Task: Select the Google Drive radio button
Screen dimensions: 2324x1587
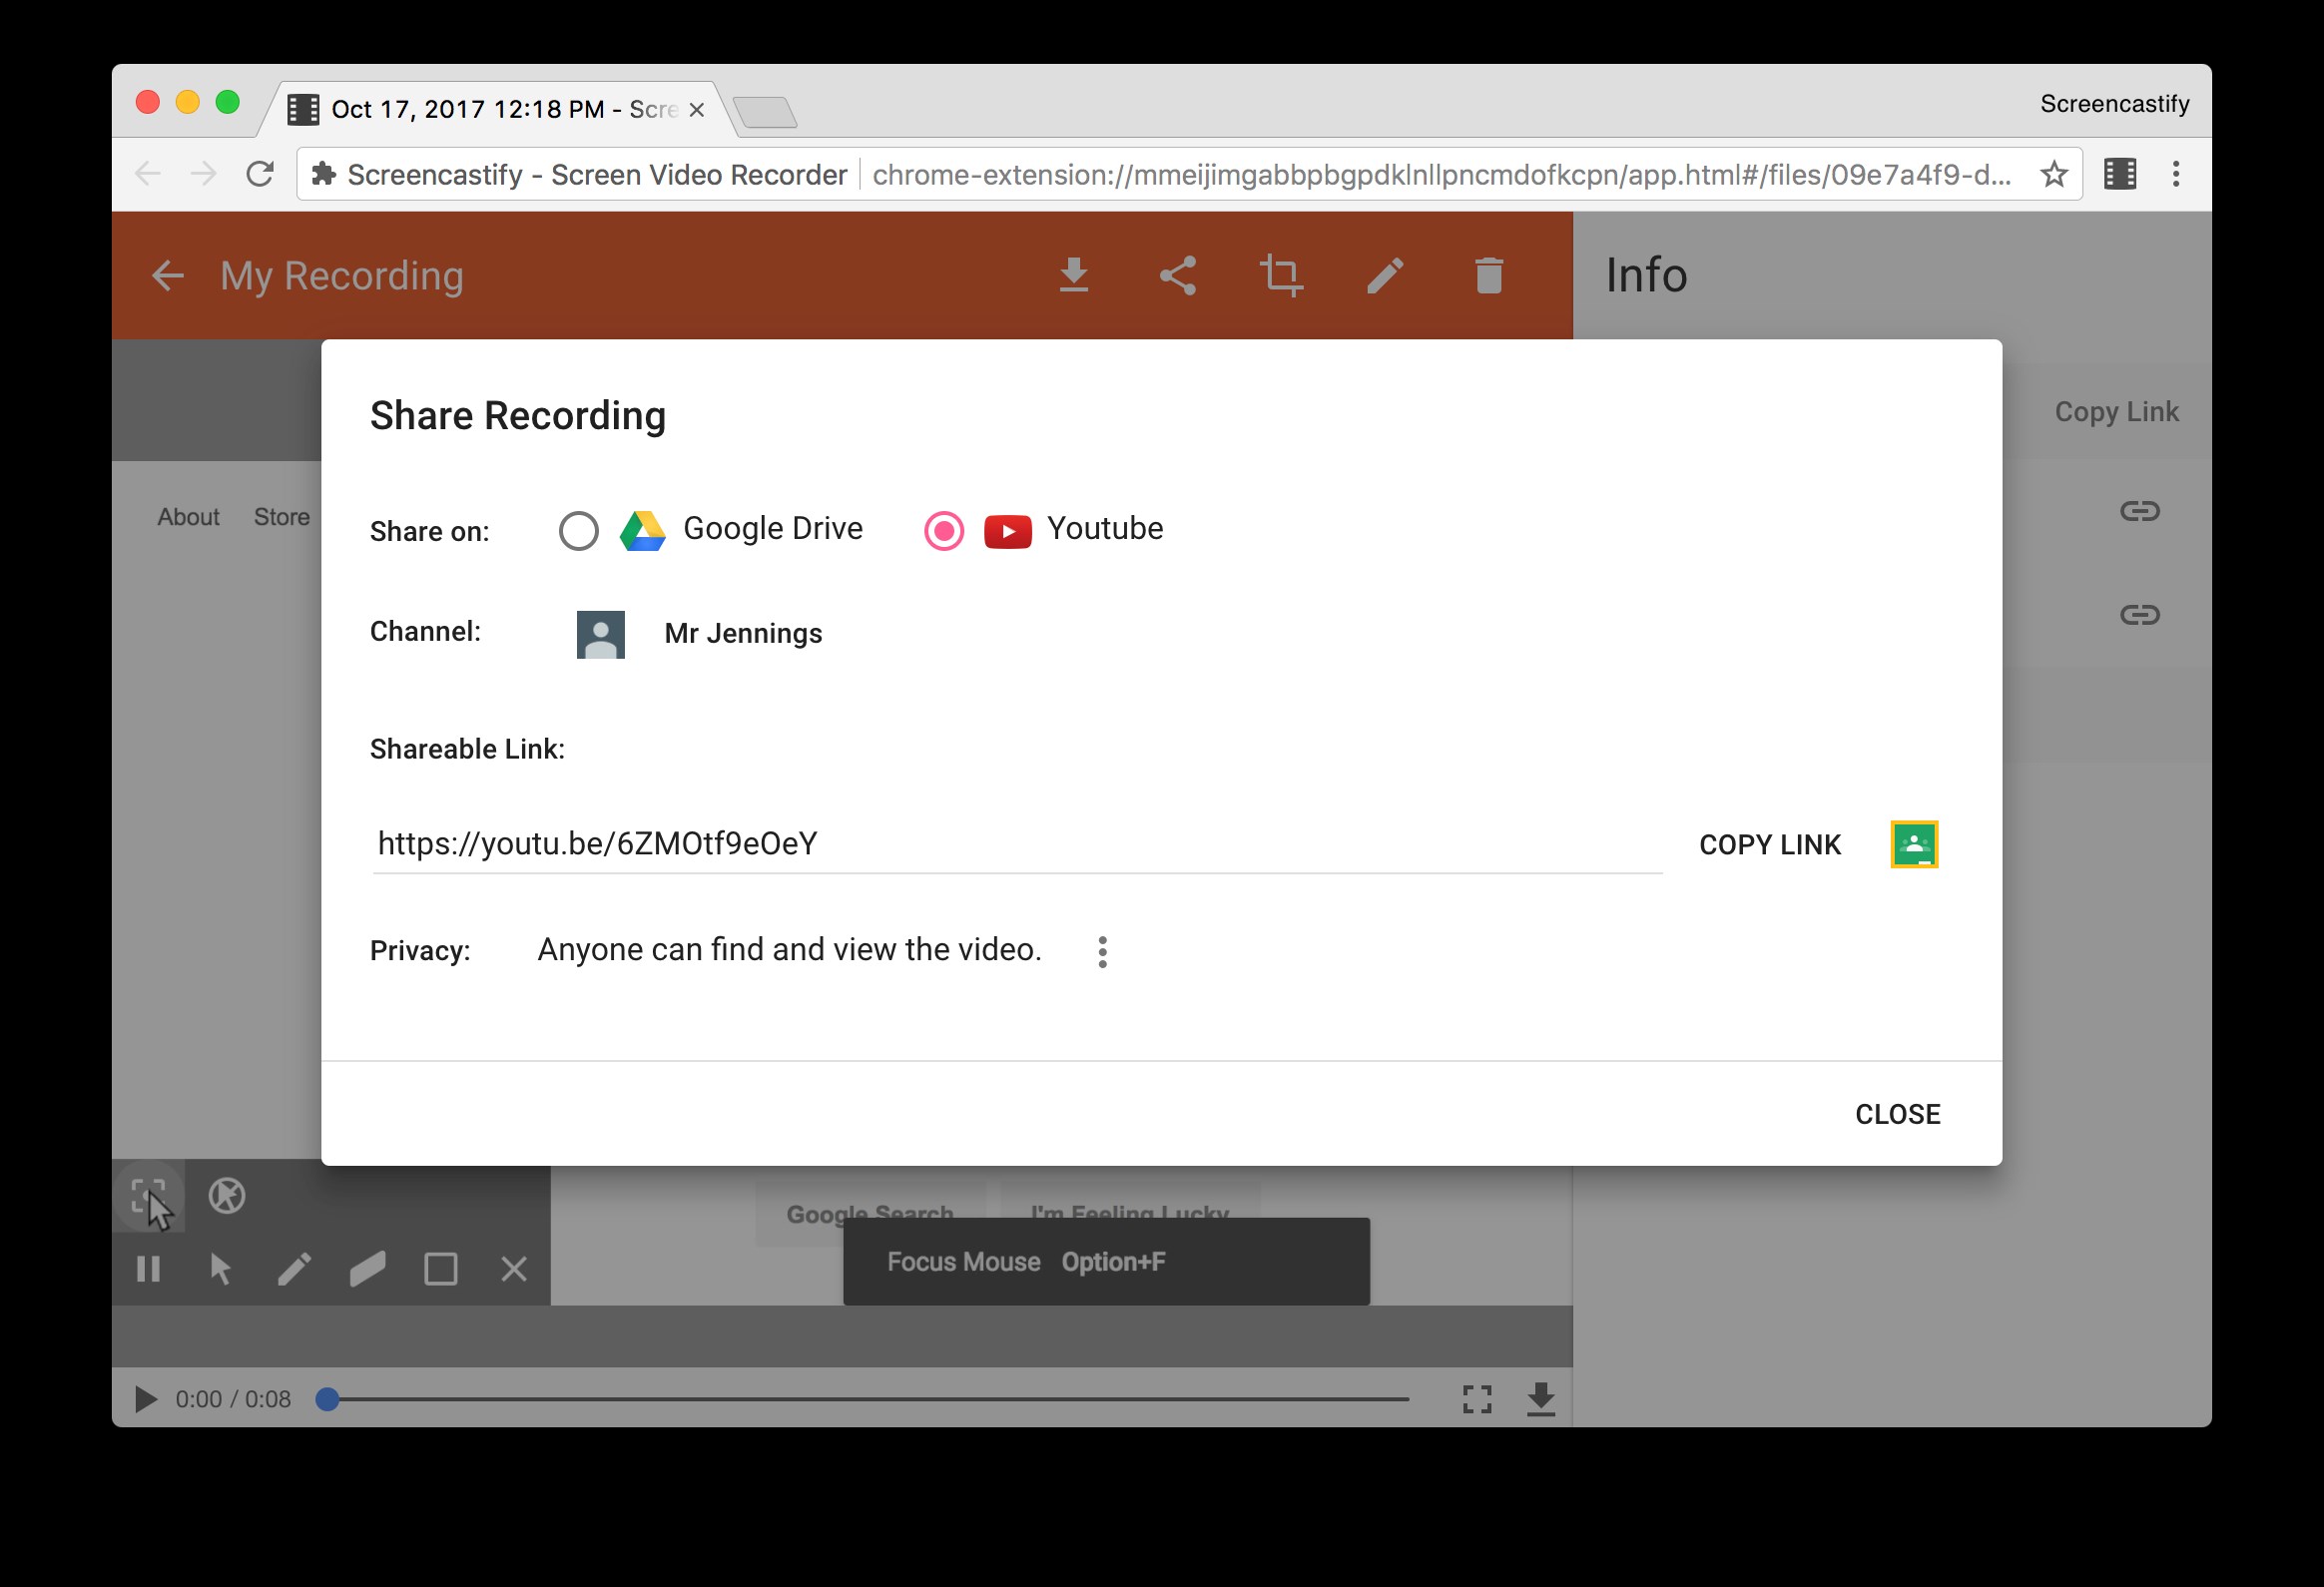Action: (x=579, y=531)
